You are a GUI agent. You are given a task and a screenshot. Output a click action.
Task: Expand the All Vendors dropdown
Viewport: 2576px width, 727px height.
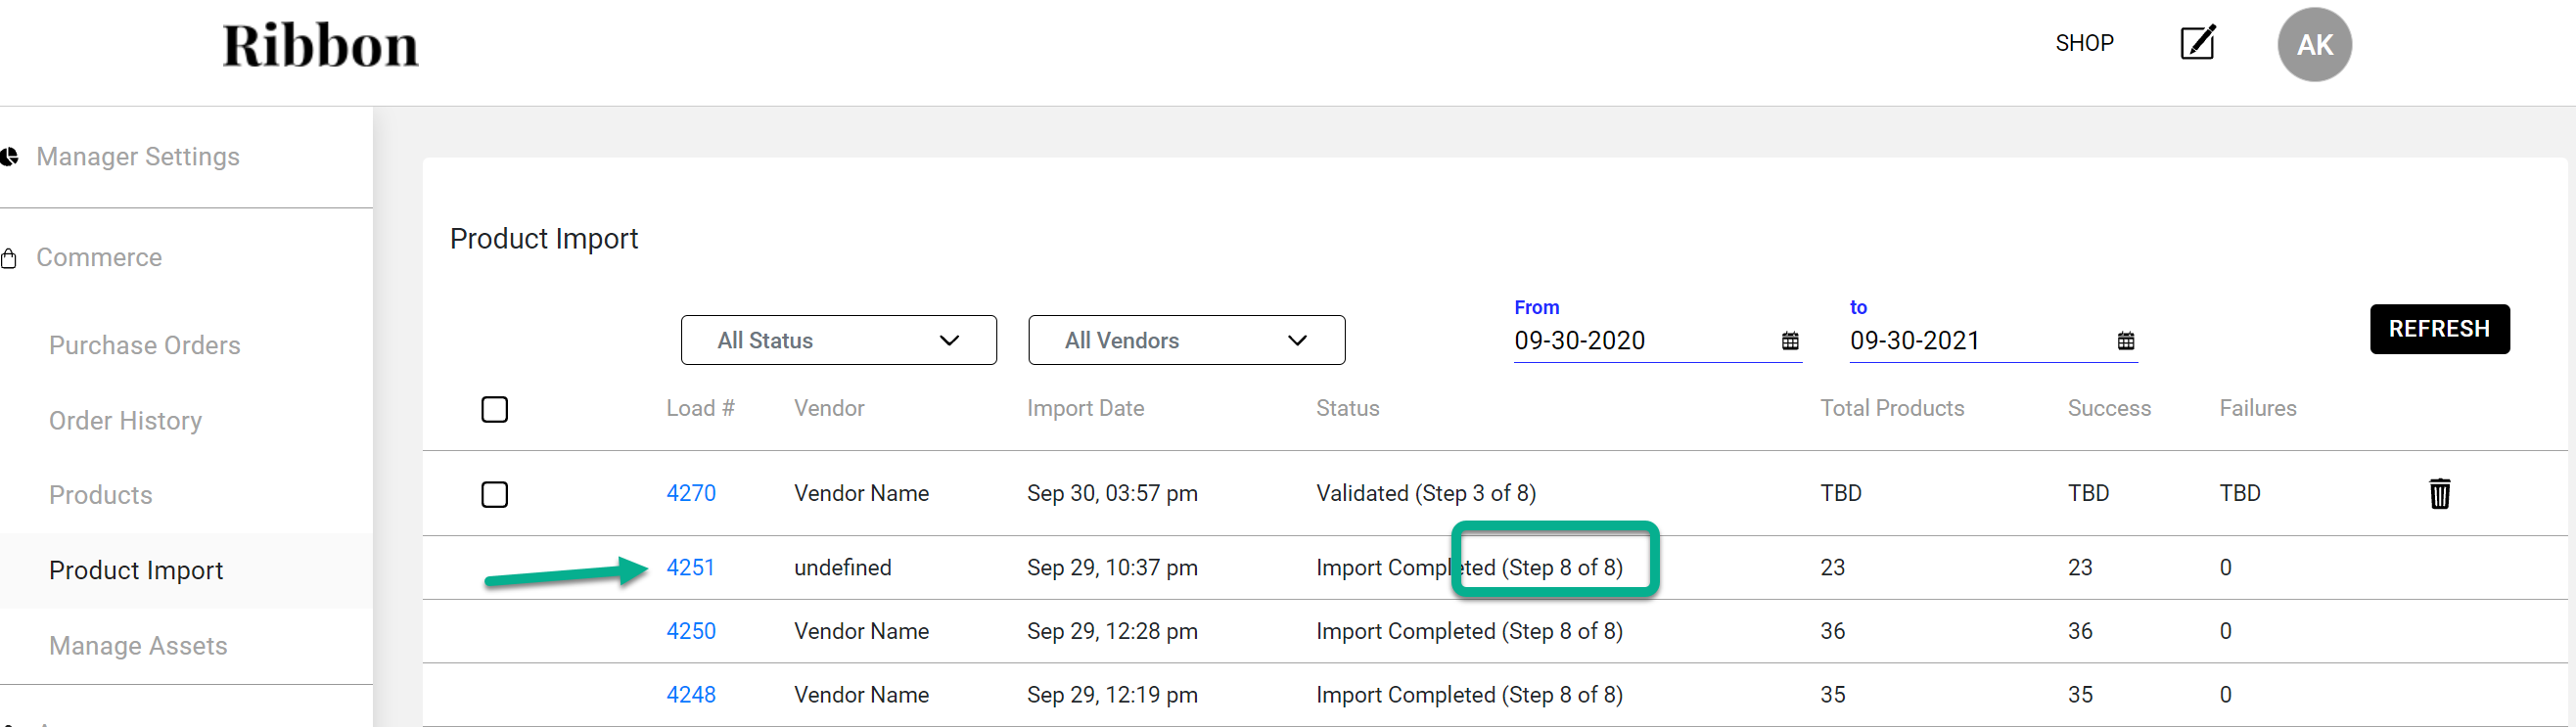tap(1185, 340)
